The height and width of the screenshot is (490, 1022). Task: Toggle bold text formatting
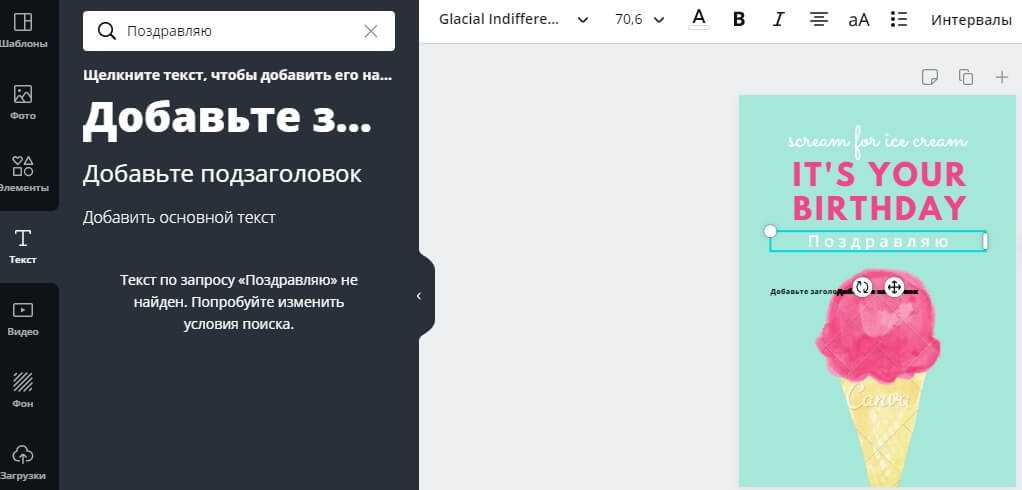(x=739, y=19)
